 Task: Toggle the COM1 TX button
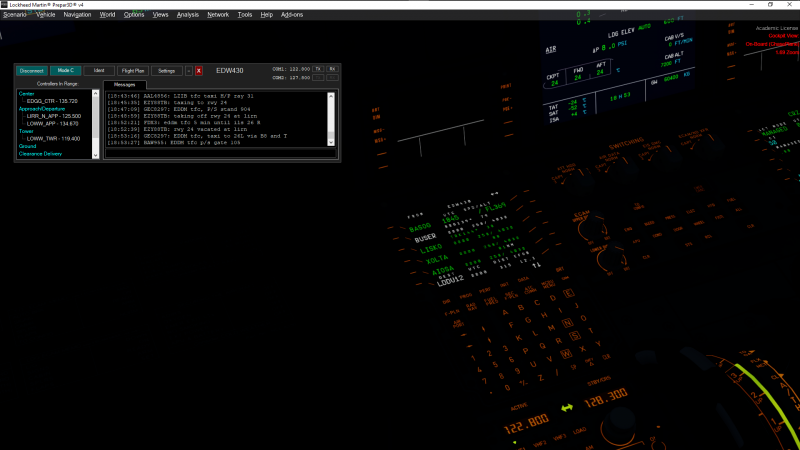pos(318,69)
